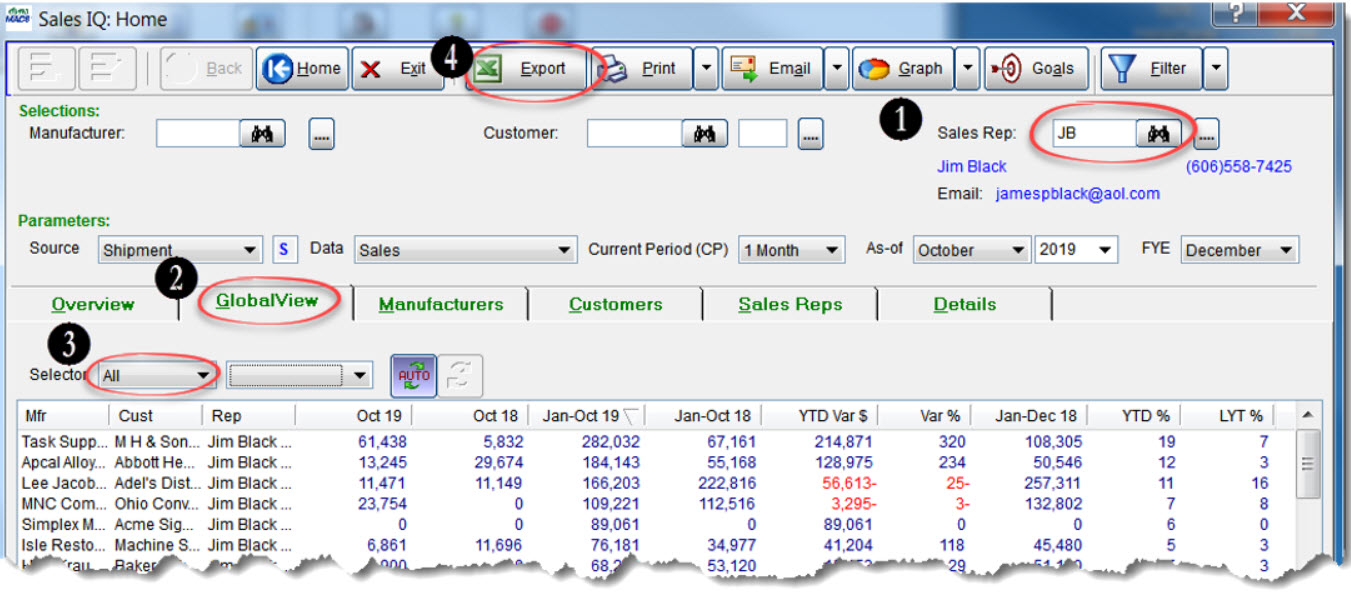
Task: Expand the Email dropdown arrow
Action: (837, 69)
